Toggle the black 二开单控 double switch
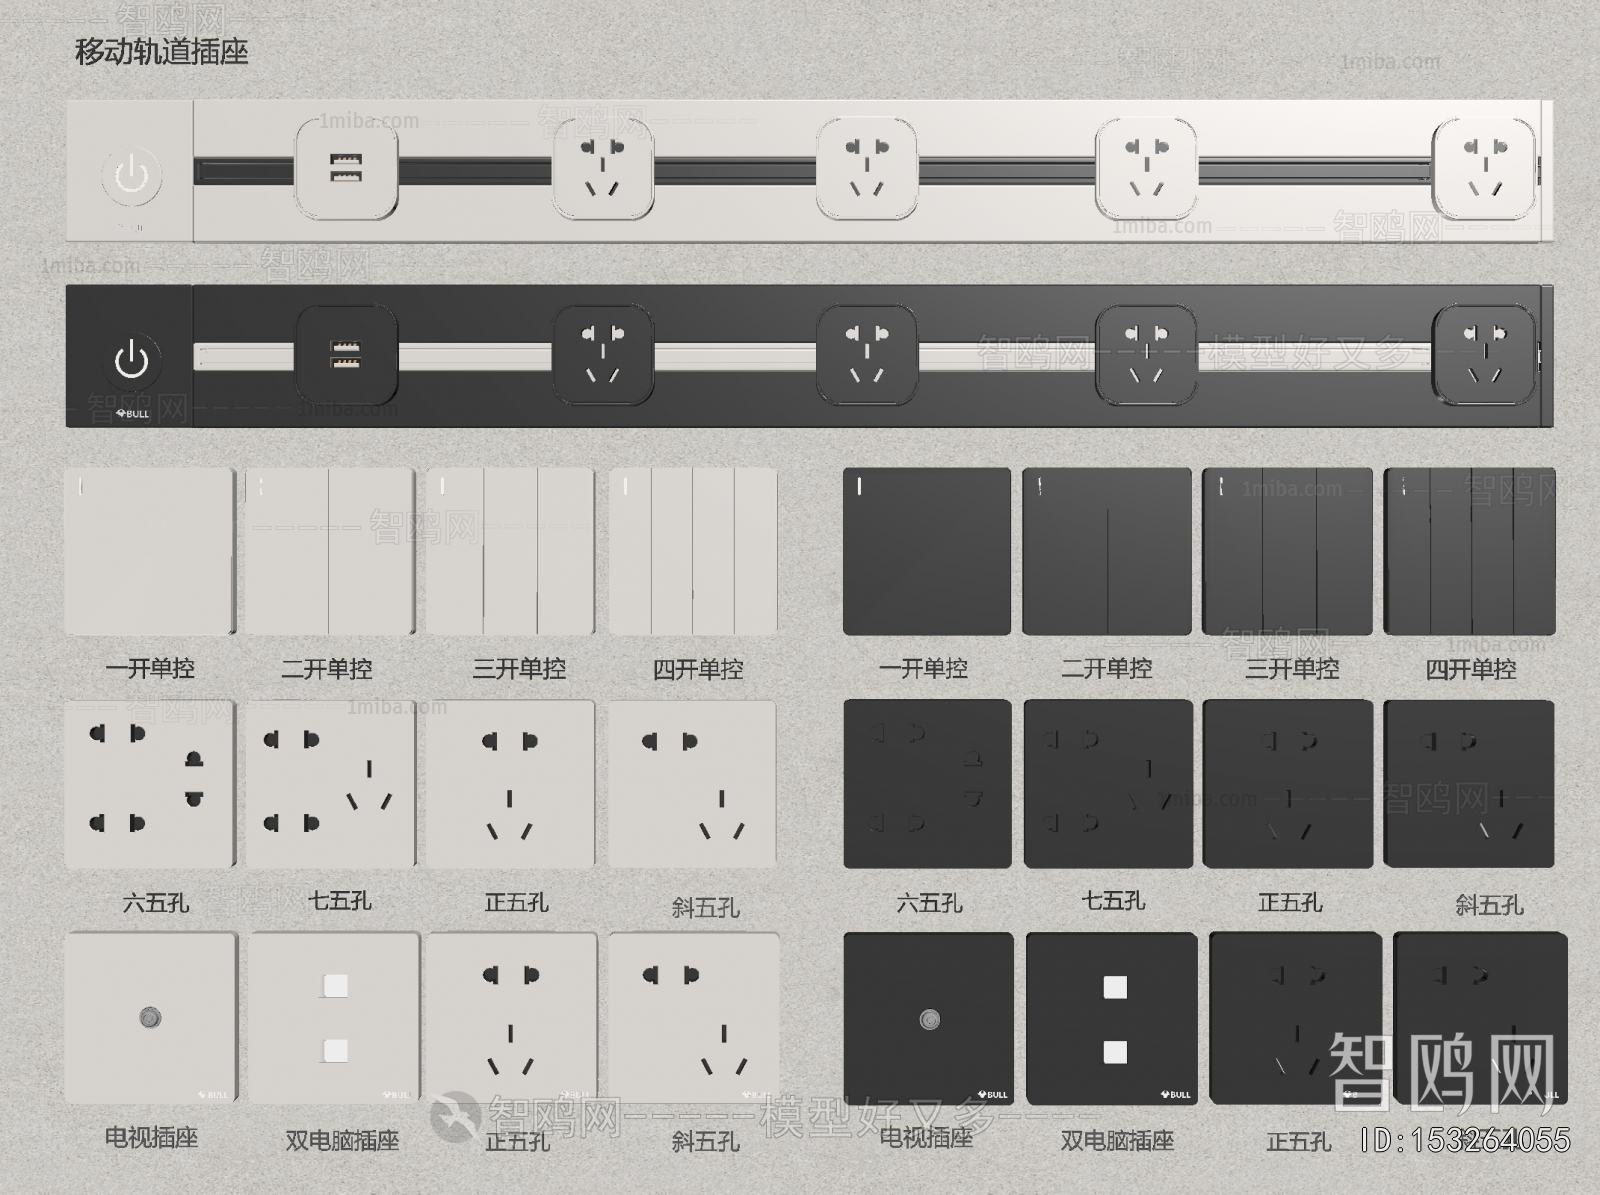The image size is (1600, 1195). (x=1108, y=550)
